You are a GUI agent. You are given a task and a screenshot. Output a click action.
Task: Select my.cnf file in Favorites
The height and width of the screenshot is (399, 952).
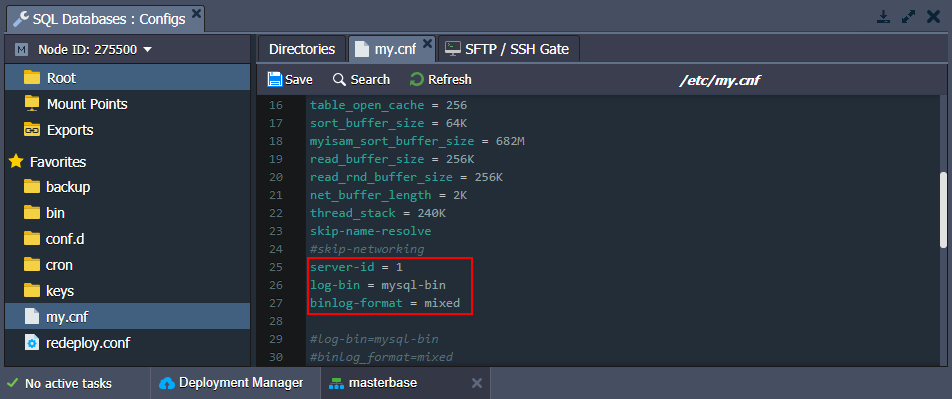[128, 316]
